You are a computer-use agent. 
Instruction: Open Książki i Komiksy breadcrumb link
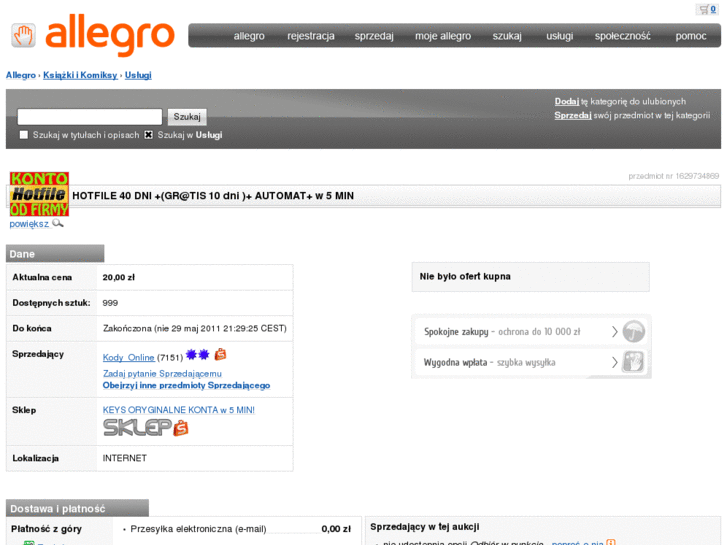(x=80, y=75)
